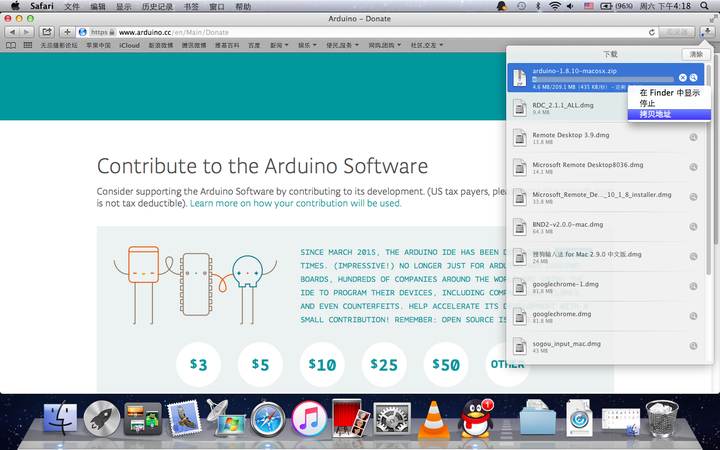The height and width of the screenshot is (450, 720).
Task: Choose 在 Finder 中显示 in context menu
Action: [x=669, y=93]
